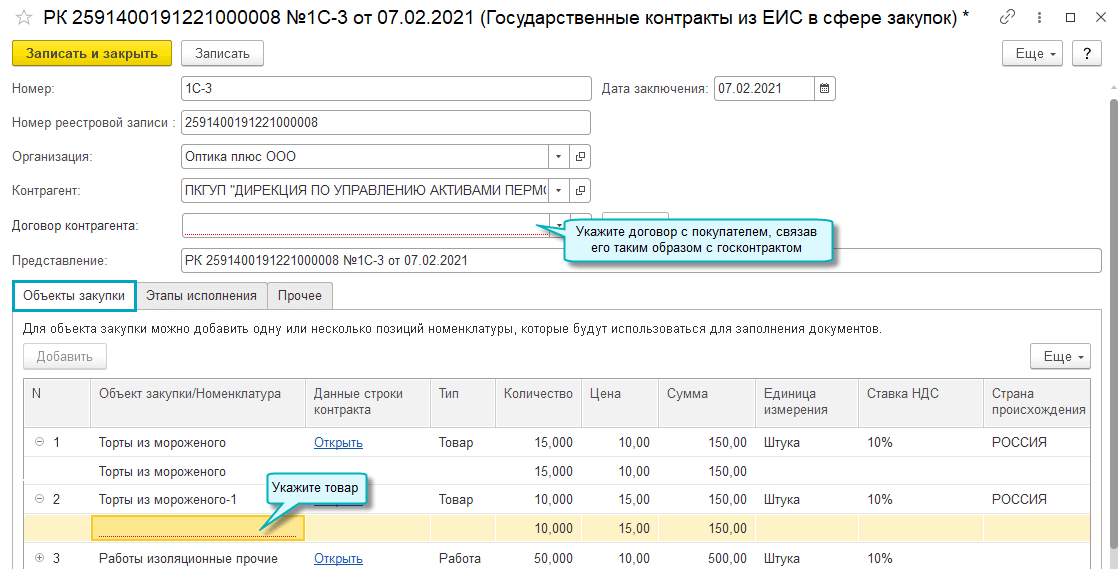Open window options menu with three dots
1119x569 pixels.
tap(1039, 17)
